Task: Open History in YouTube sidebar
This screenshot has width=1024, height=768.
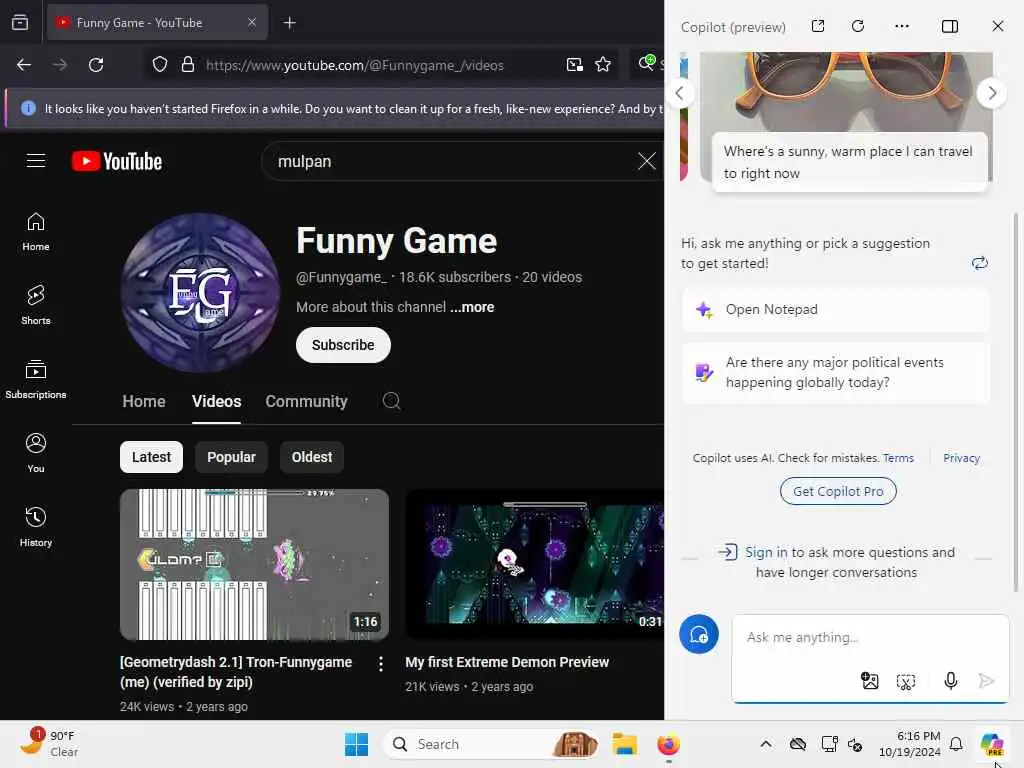Action: tap(36, 526)
